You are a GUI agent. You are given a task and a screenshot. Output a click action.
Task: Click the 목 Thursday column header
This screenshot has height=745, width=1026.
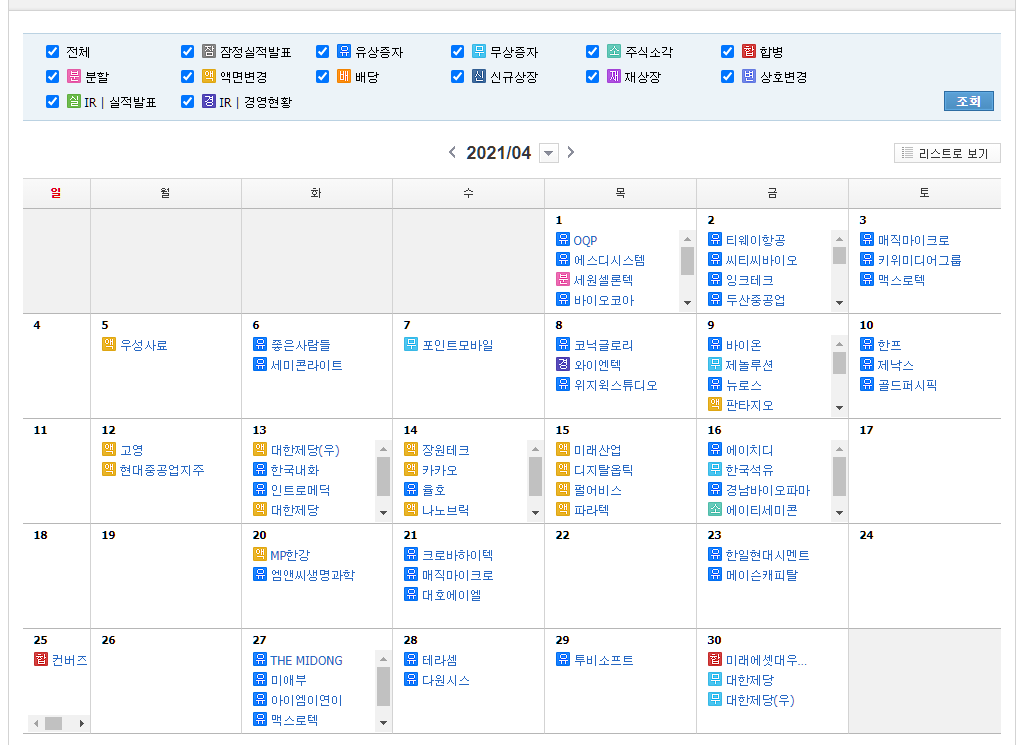[x=620, y=193]
